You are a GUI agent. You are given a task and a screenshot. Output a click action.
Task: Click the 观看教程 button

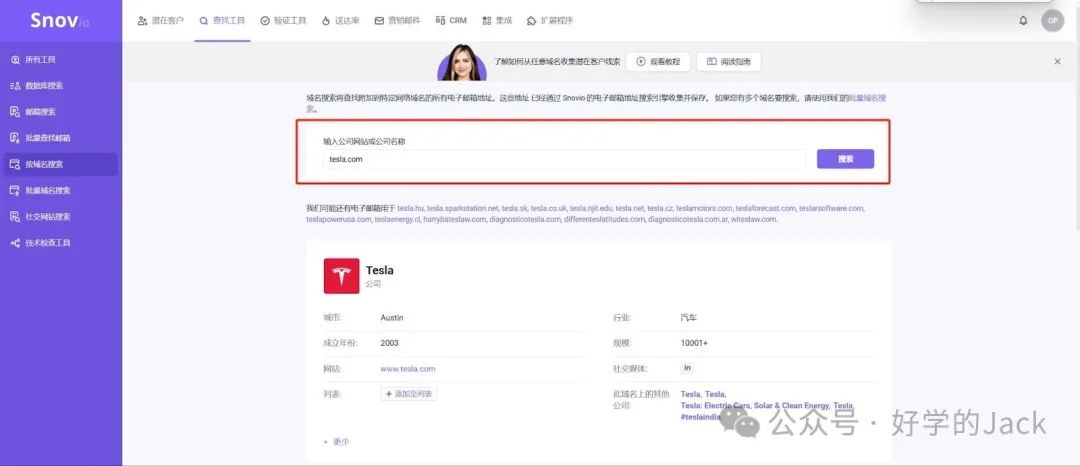658,62
